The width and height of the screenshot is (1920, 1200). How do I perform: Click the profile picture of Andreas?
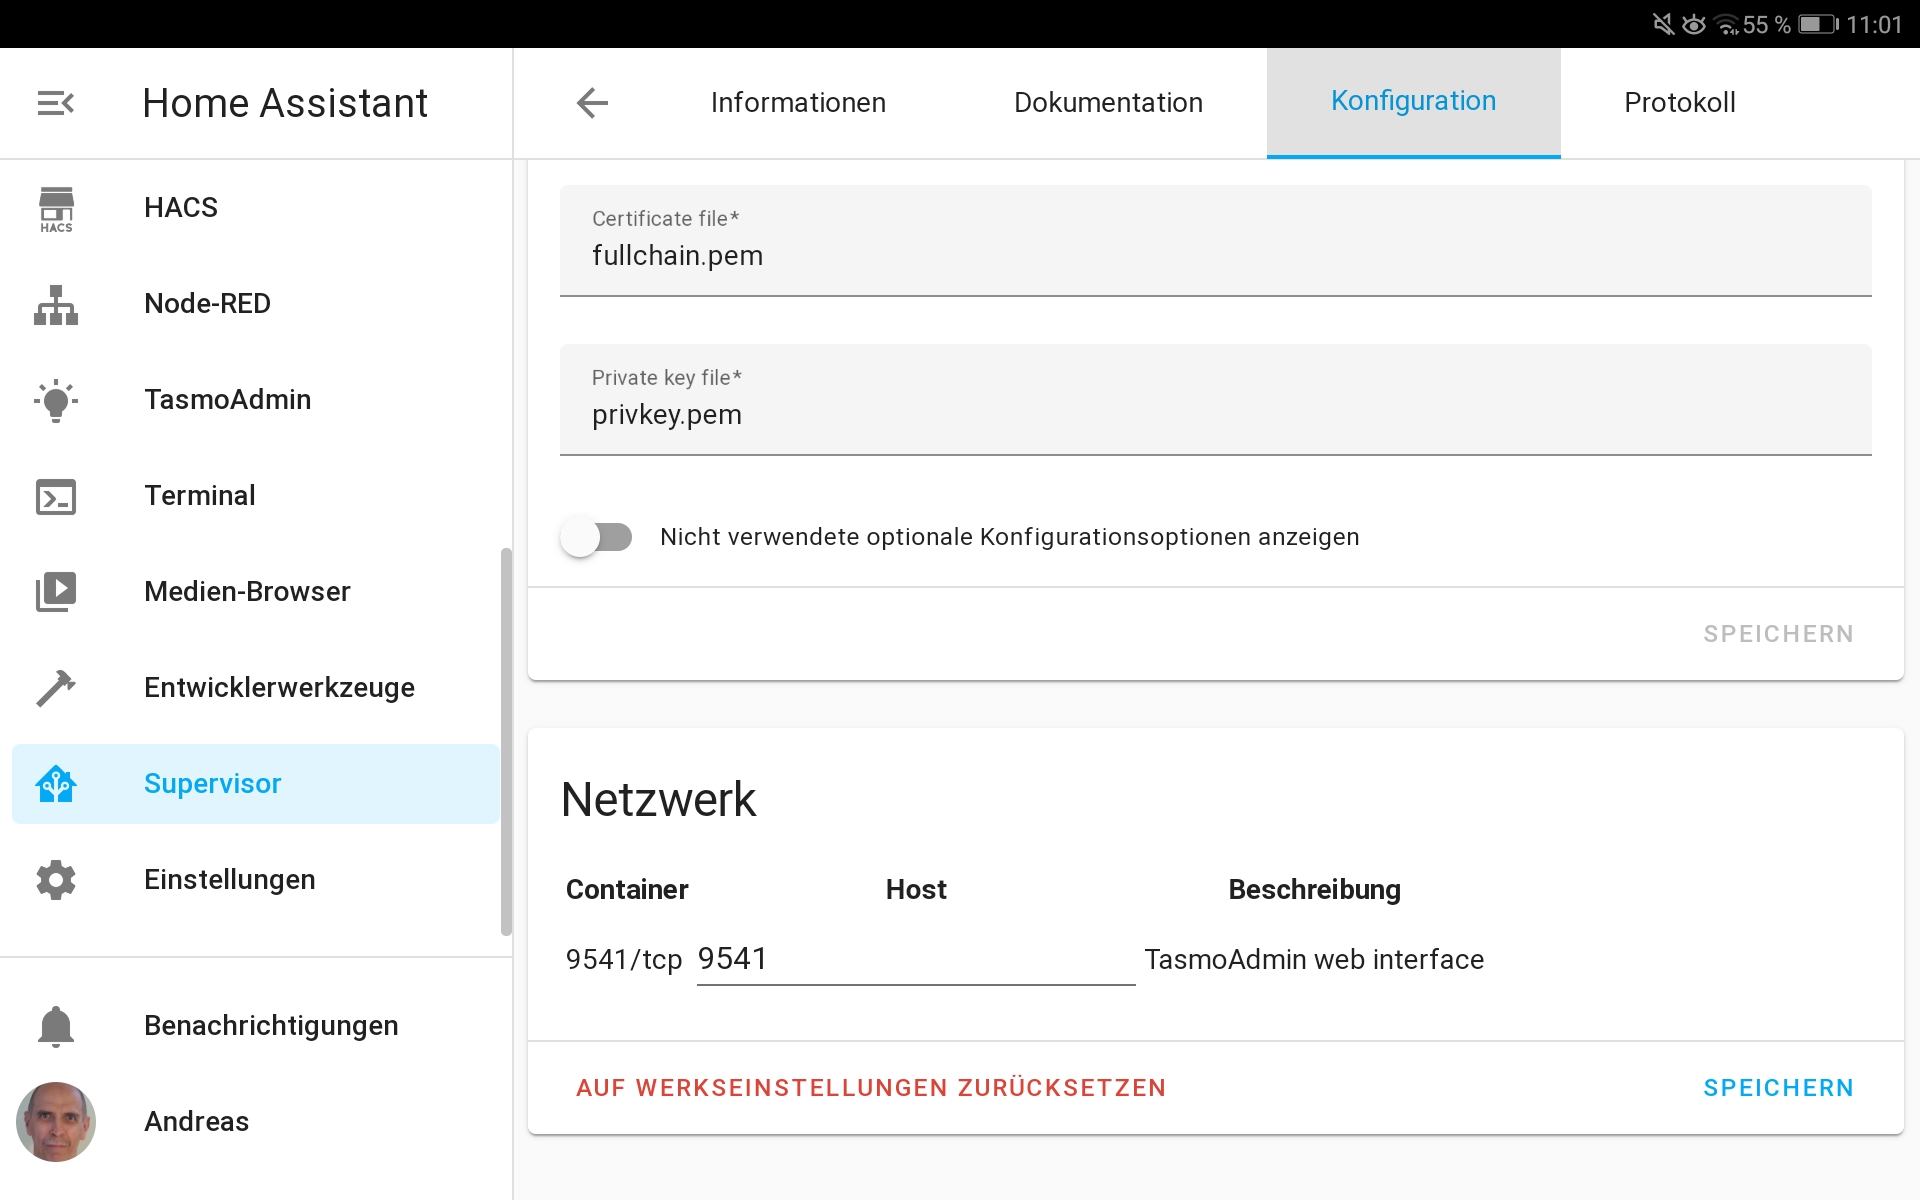tap(57, 1121)
